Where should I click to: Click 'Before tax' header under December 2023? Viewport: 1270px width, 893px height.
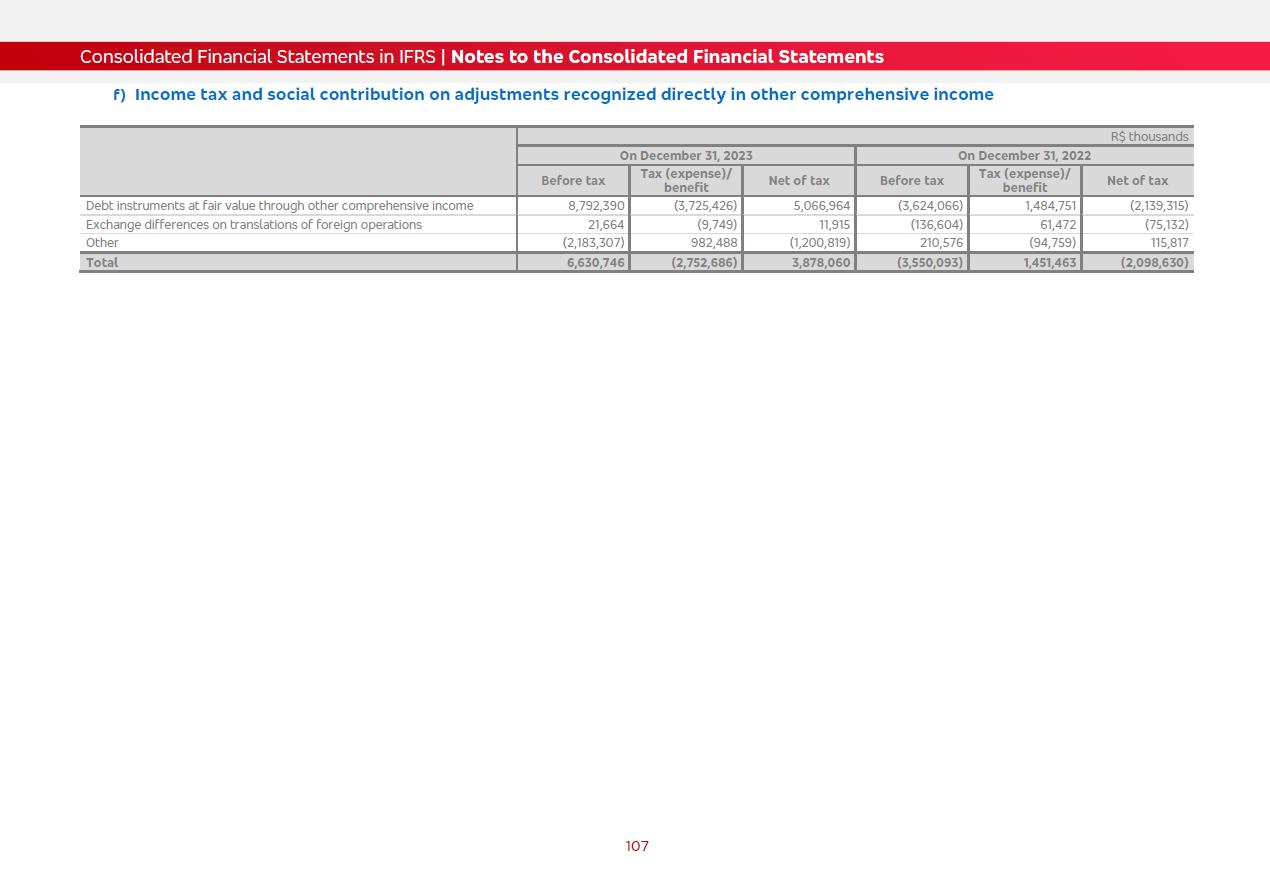coord(573,181)
